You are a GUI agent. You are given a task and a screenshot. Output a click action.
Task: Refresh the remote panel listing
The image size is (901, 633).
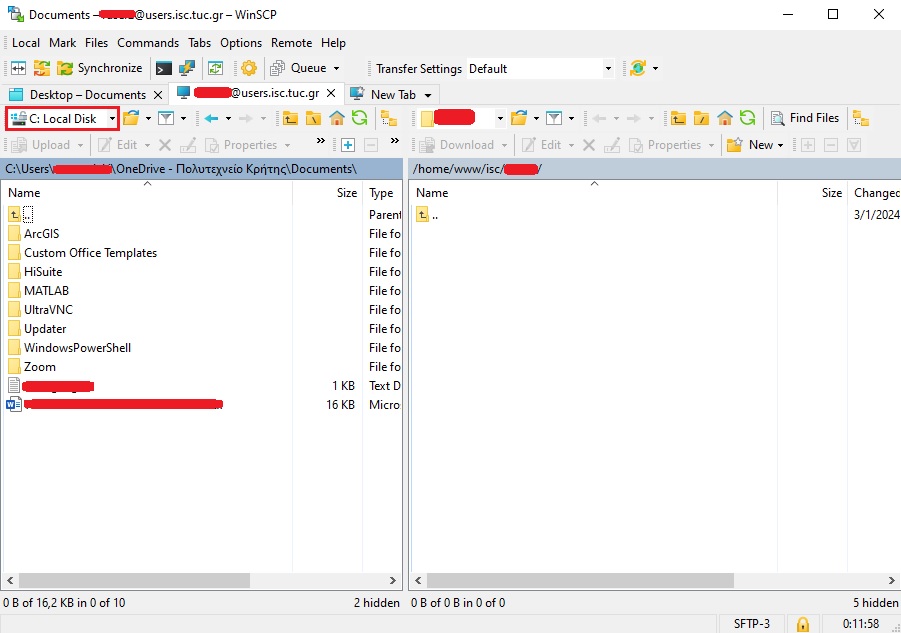[x=748, y=118]
